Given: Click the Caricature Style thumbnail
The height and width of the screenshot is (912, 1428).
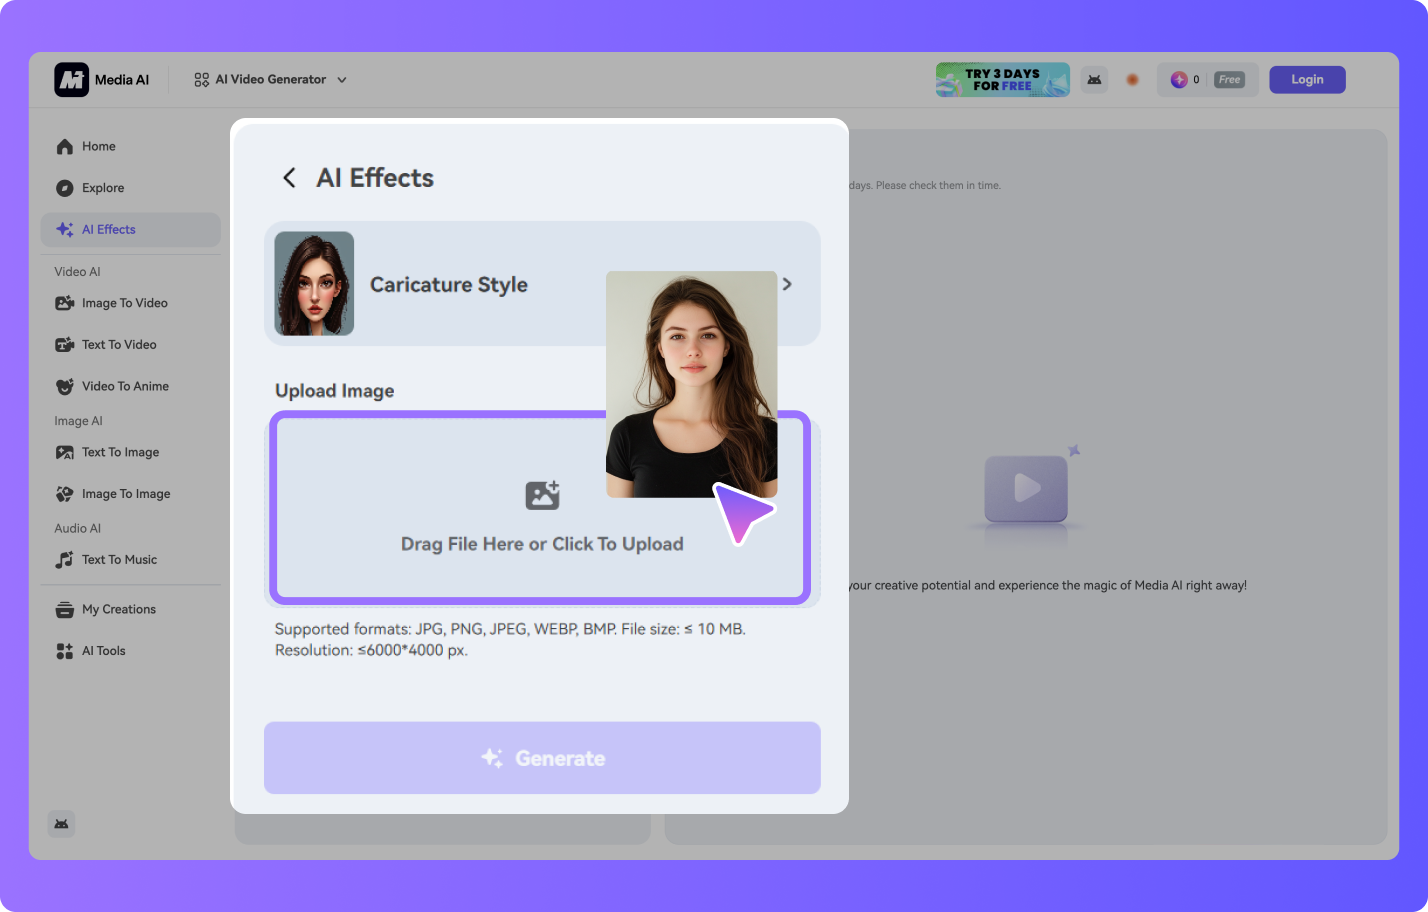Looking at the screenshot, I should point(314,284).
